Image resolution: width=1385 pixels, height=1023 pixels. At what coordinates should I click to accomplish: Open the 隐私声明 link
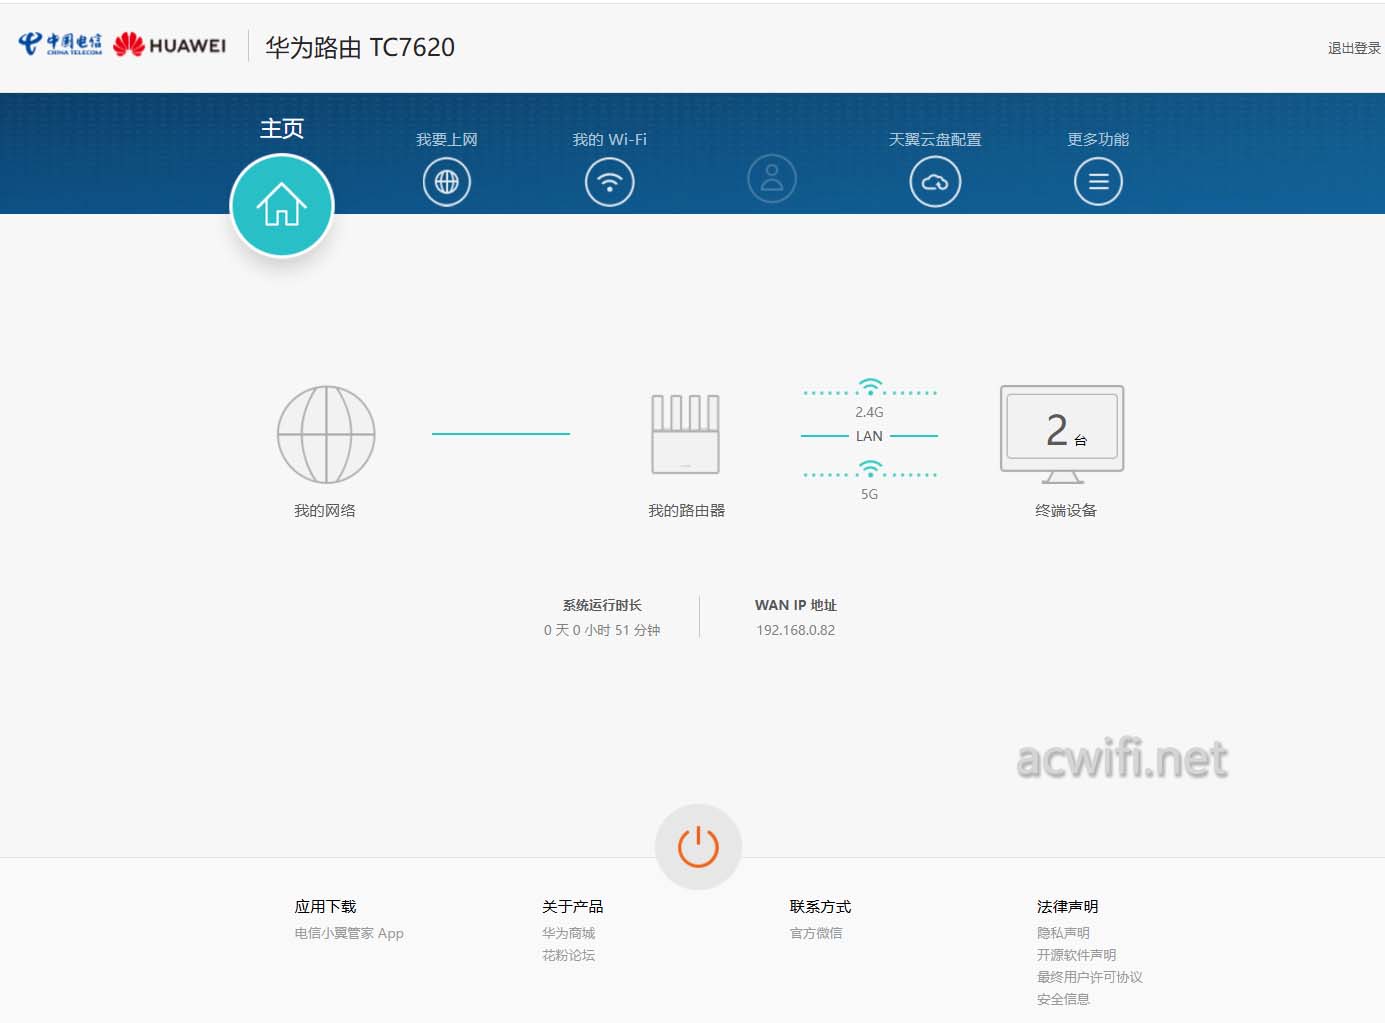tap(1063, 933)
